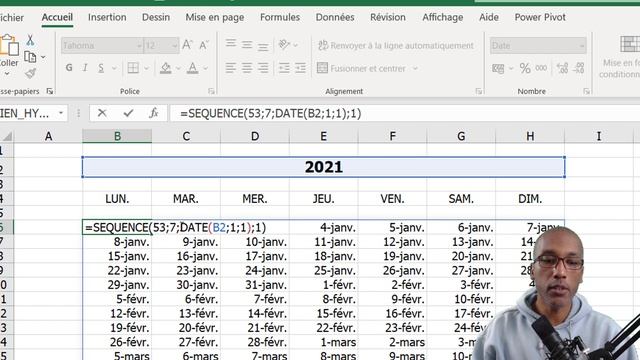Click the accounting number format icon
The height and width of the screenshot is (360, 640).
[498, 69]
